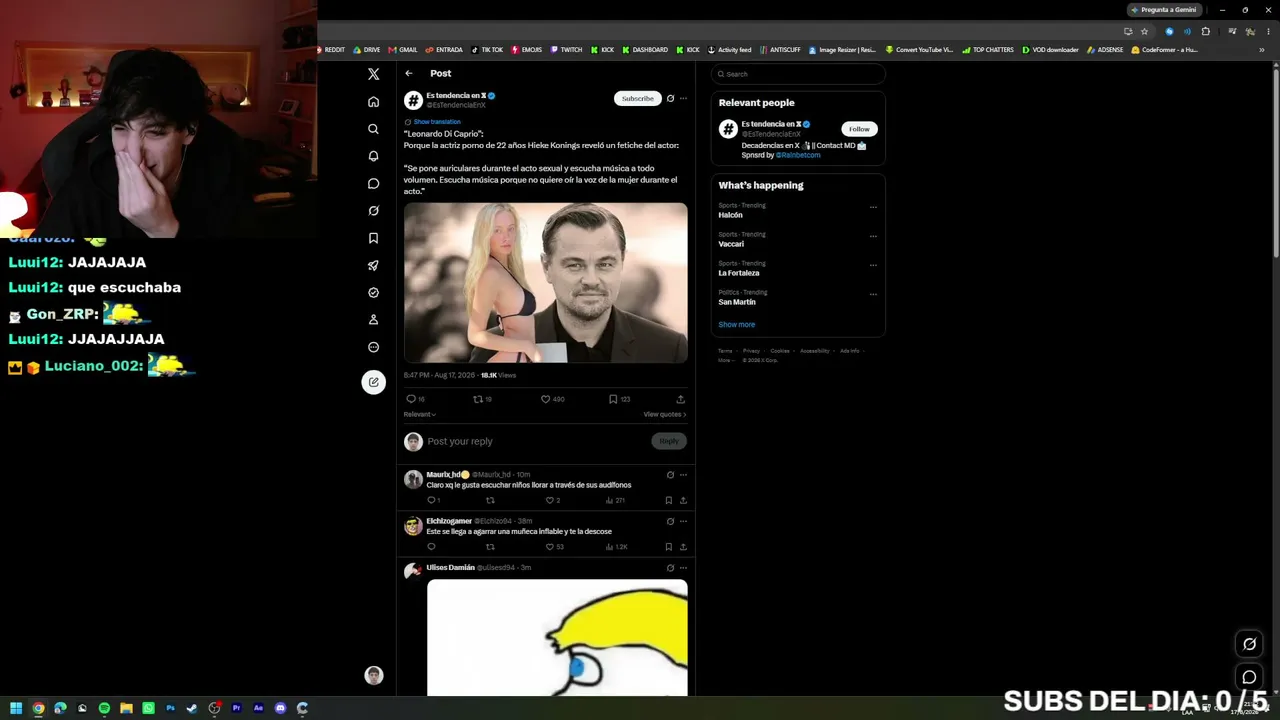Screen dimensions: 1280x720
Task: Open Grok floating button at bottom right
Action: point(1249,644)
